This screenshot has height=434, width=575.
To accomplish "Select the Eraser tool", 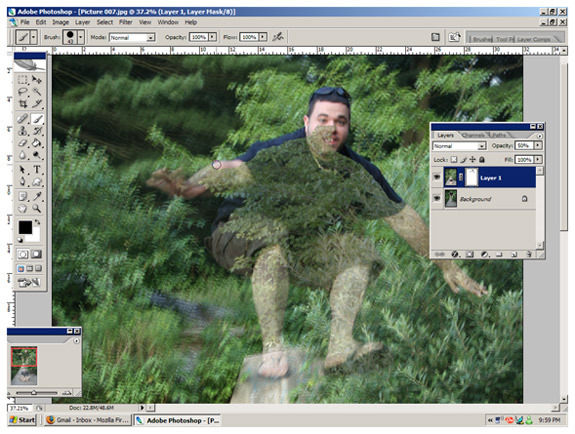I will pyautogui.click(x=23, y=143).
